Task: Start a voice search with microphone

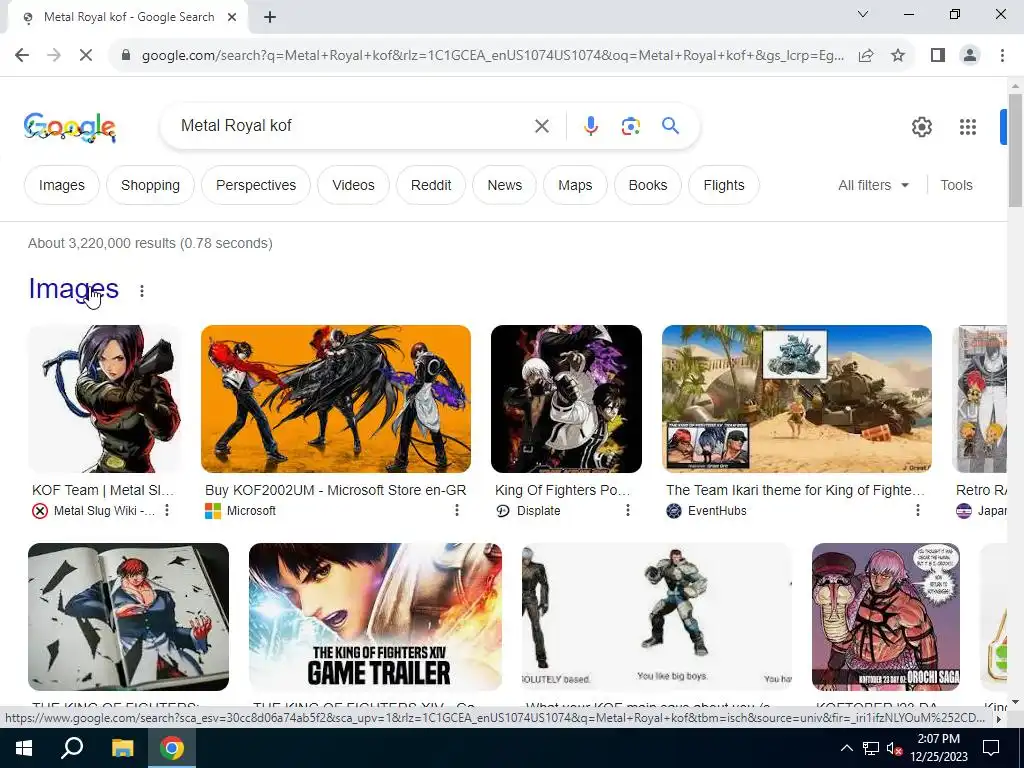Action: point(590,126)
